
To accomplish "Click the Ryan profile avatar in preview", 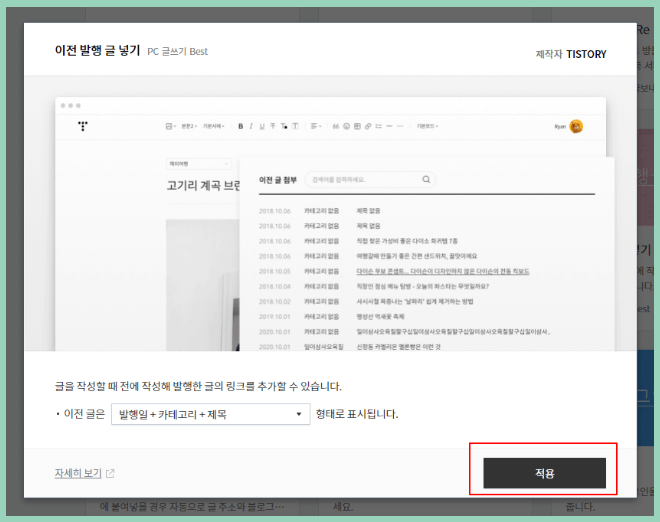I will [x=576, y=126].
